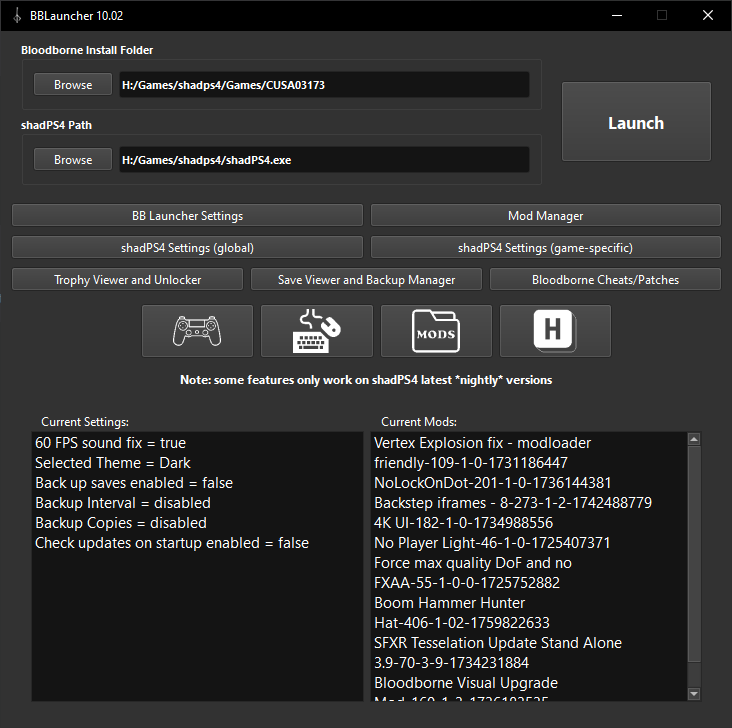Click the Bloodborne install folder path field

[x=324, y=85]
